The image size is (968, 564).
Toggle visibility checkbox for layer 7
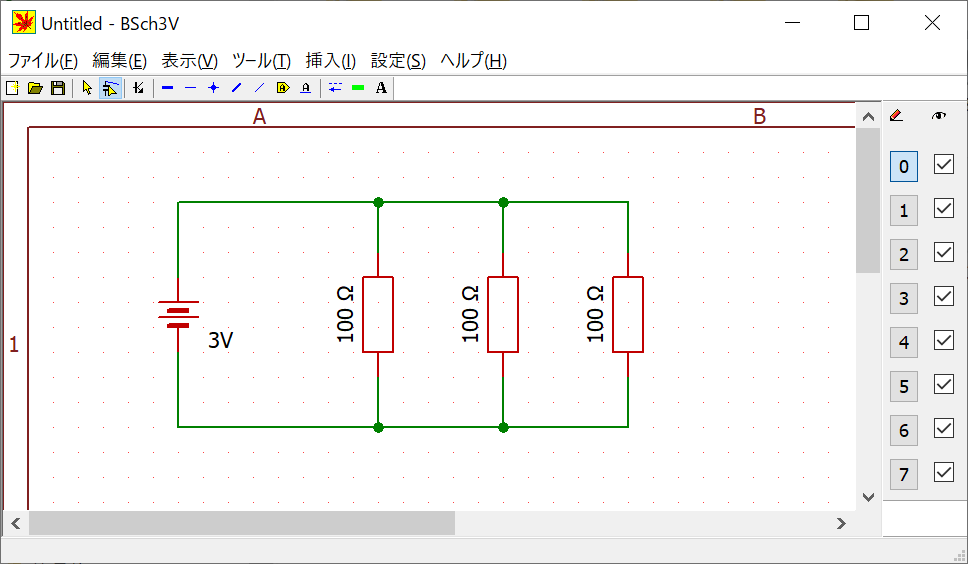click(x=944, y=473)
